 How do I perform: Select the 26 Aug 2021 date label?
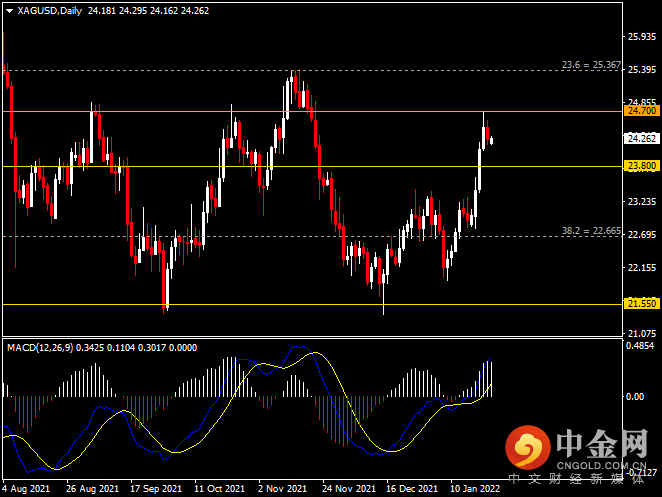[92, 489]
